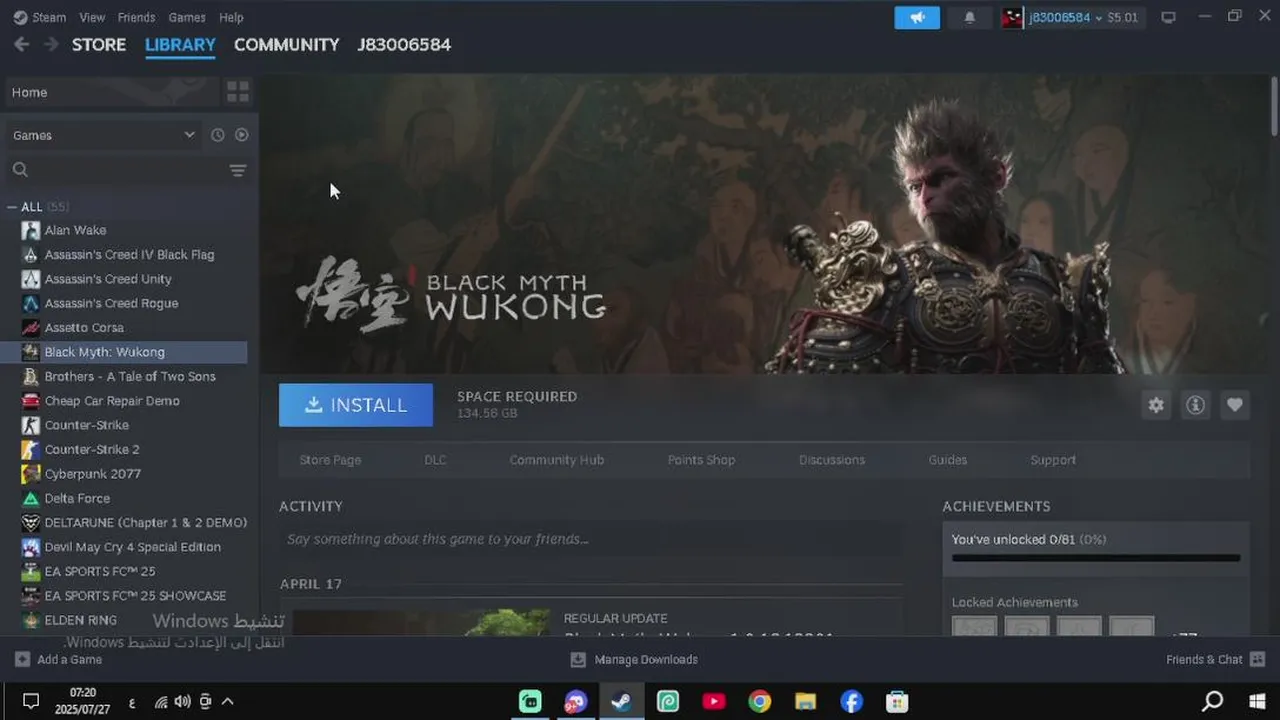Show hidden system tray icons

pos(227,701)
